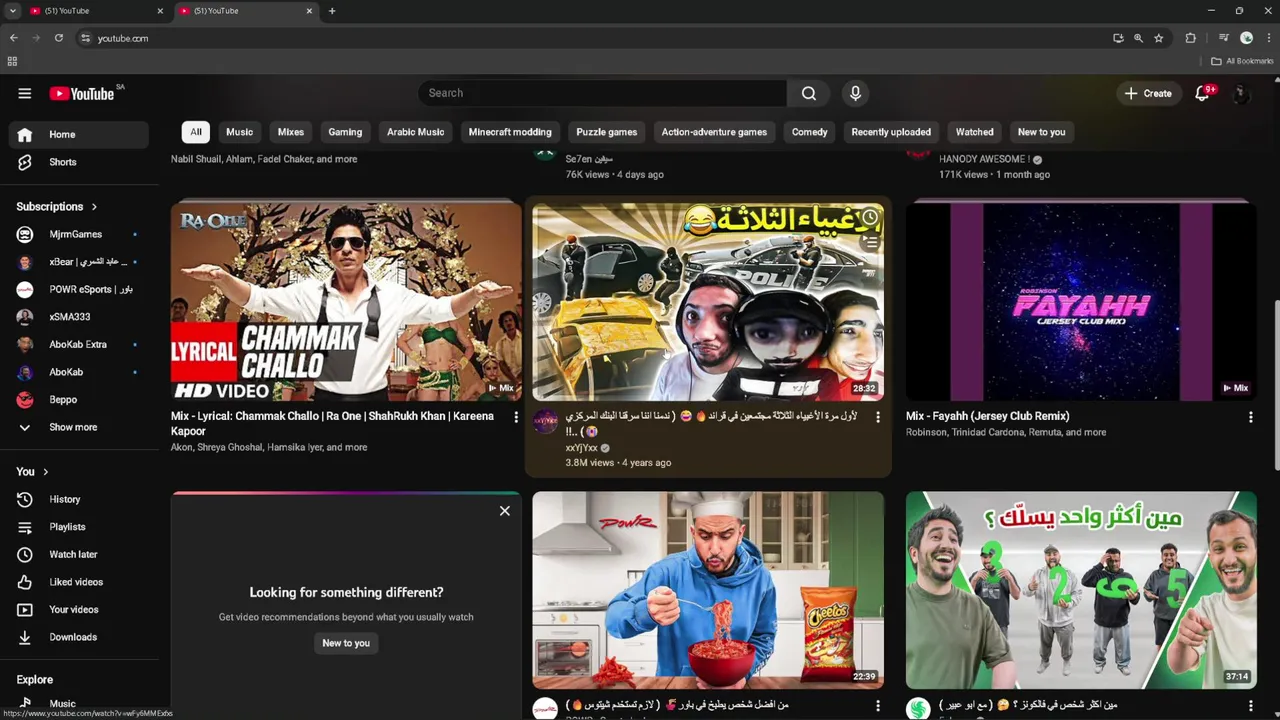
Task: Click New to you button in card
Action: [x=346, y=643]
